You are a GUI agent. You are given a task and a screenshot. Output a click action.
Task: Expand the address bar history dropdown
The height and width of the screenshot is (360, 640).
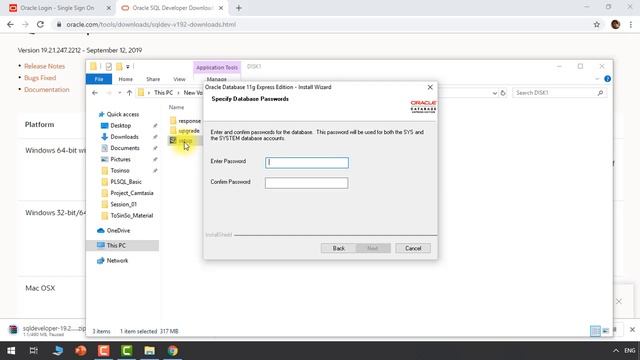[494, 93]
